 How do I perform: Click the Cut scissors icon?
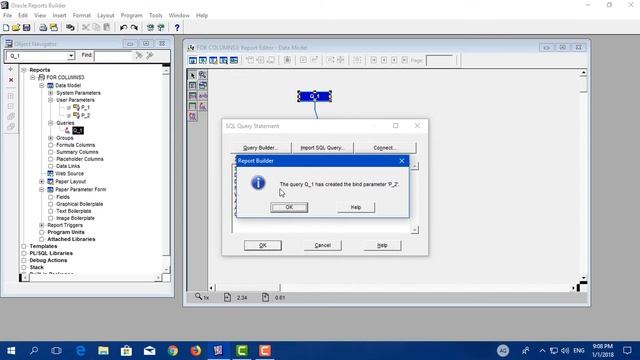[86, 28]
